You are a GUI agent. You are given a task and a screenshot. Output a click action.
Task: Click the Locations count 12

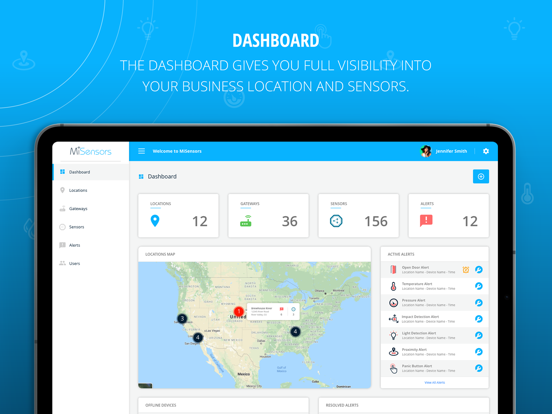(x=200, y=221)
